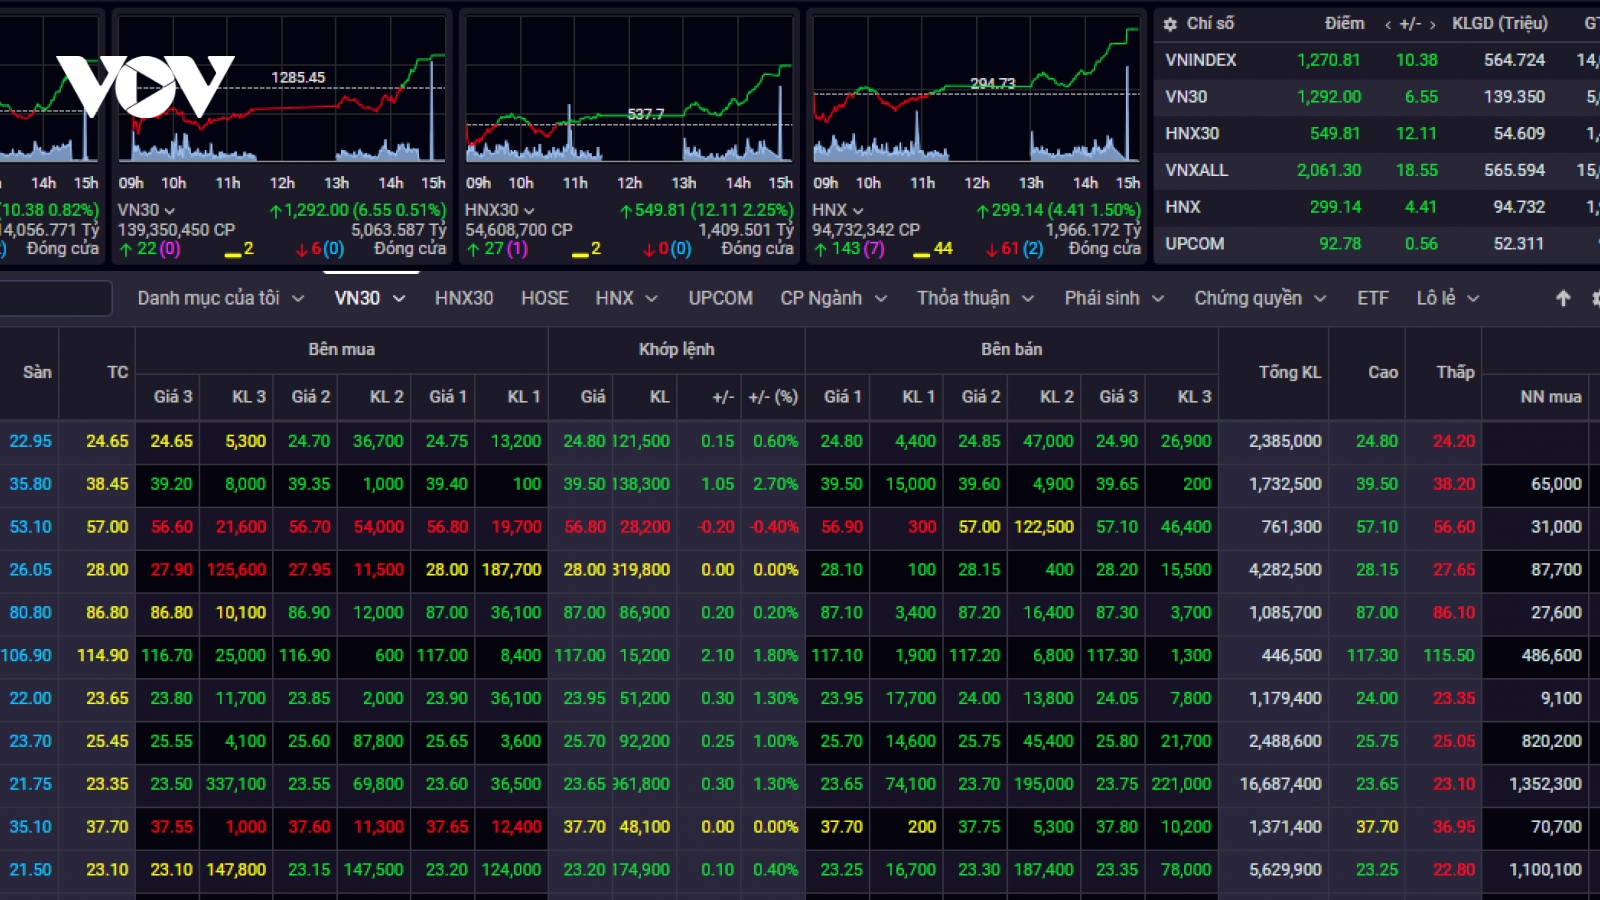Open Phái sinh dropdown

coord(1158,299)
